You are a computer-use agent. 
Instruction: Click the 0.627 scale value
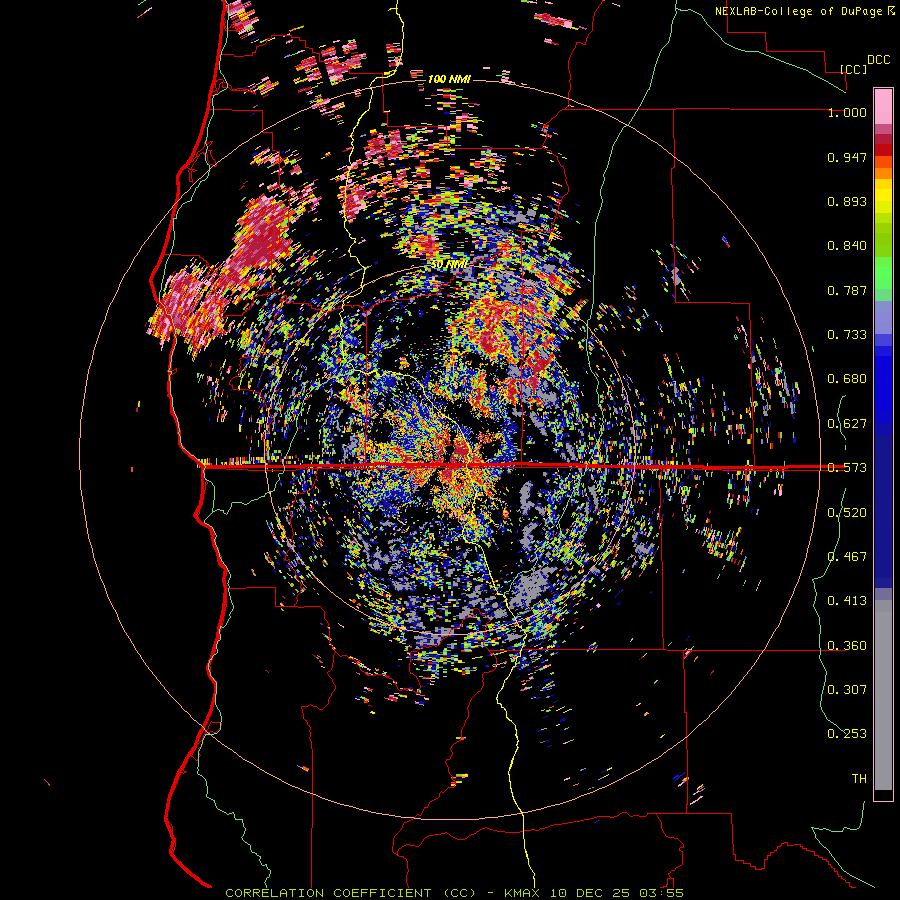click(x=847, y=424)
